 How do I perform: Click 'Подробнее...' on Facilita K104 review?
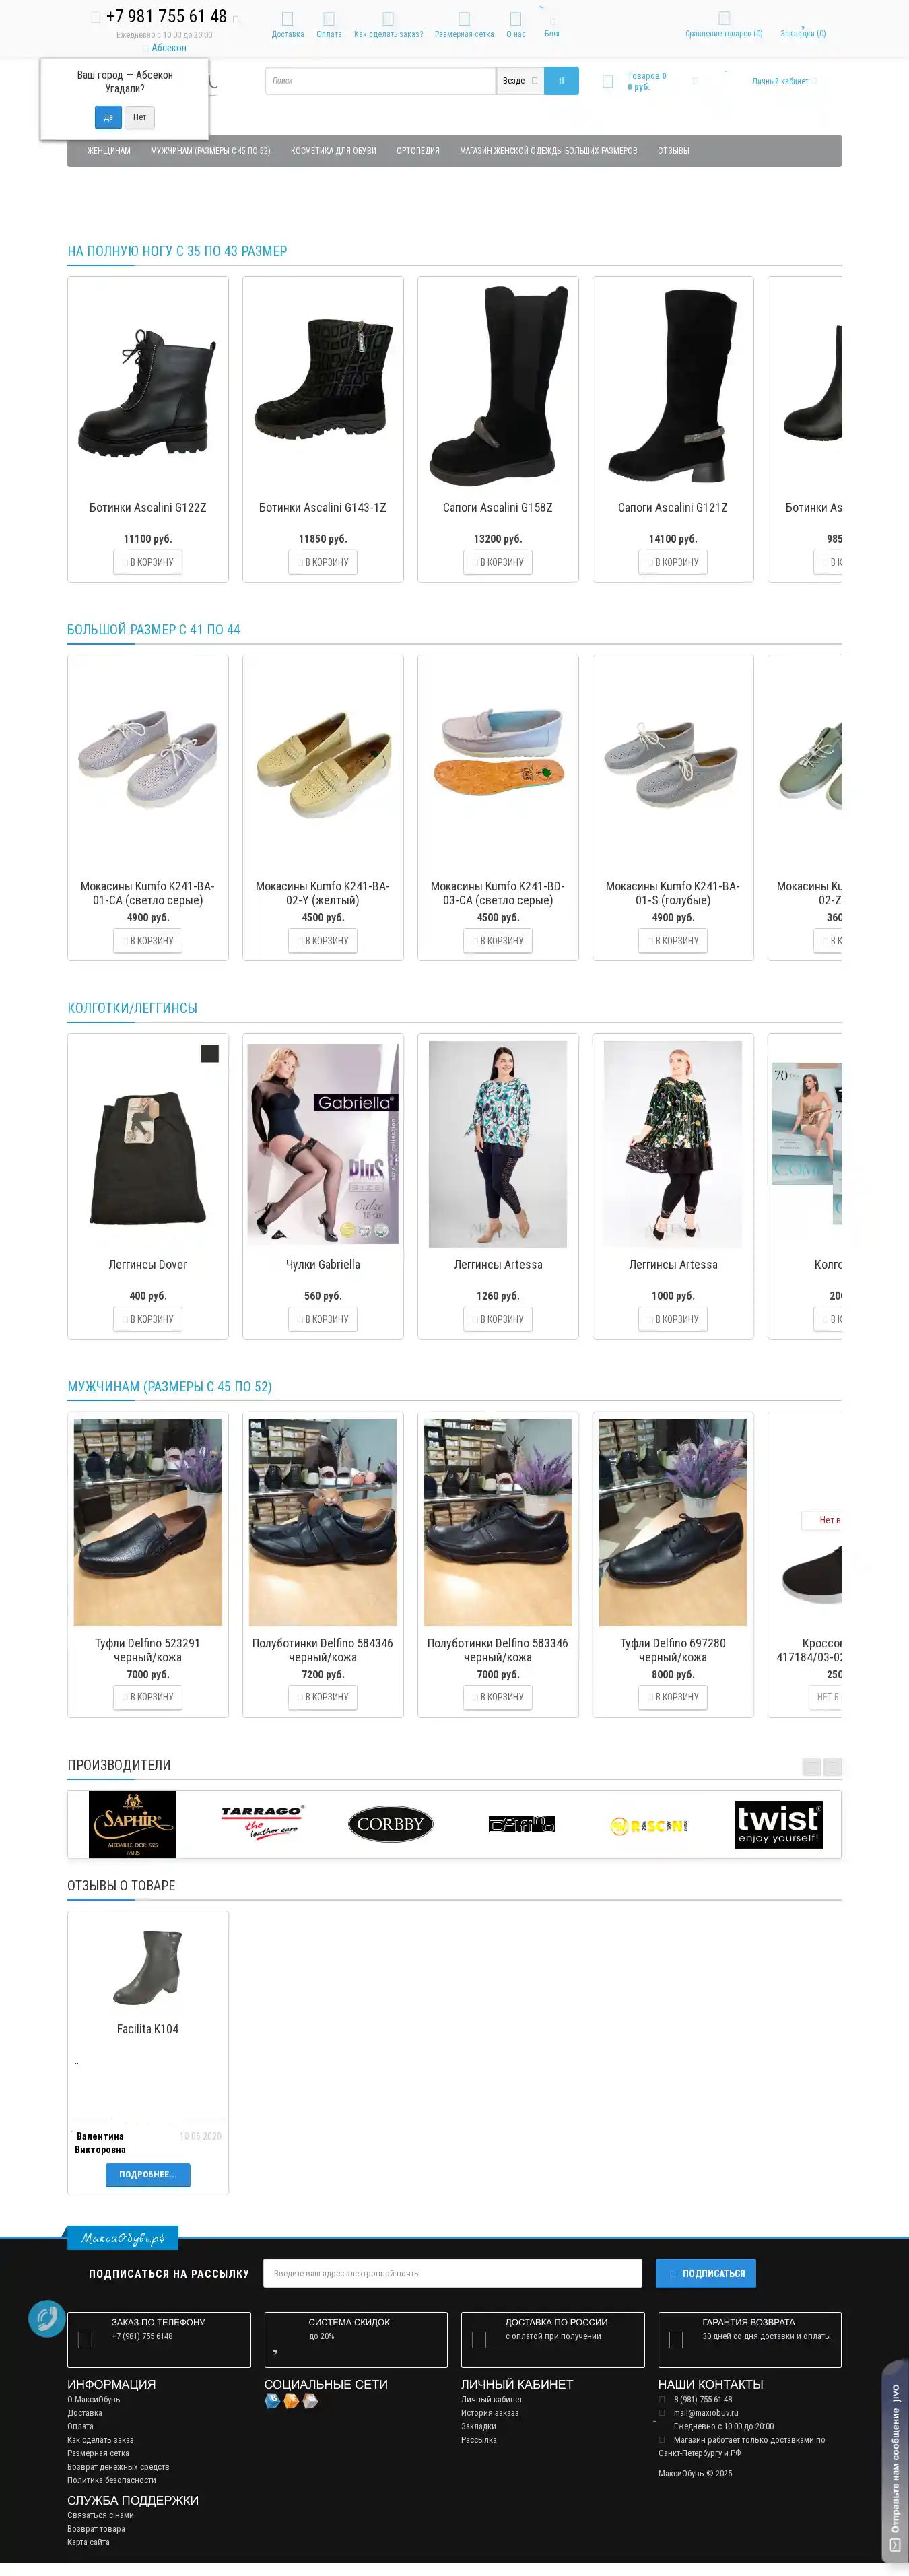[148, 2174]
